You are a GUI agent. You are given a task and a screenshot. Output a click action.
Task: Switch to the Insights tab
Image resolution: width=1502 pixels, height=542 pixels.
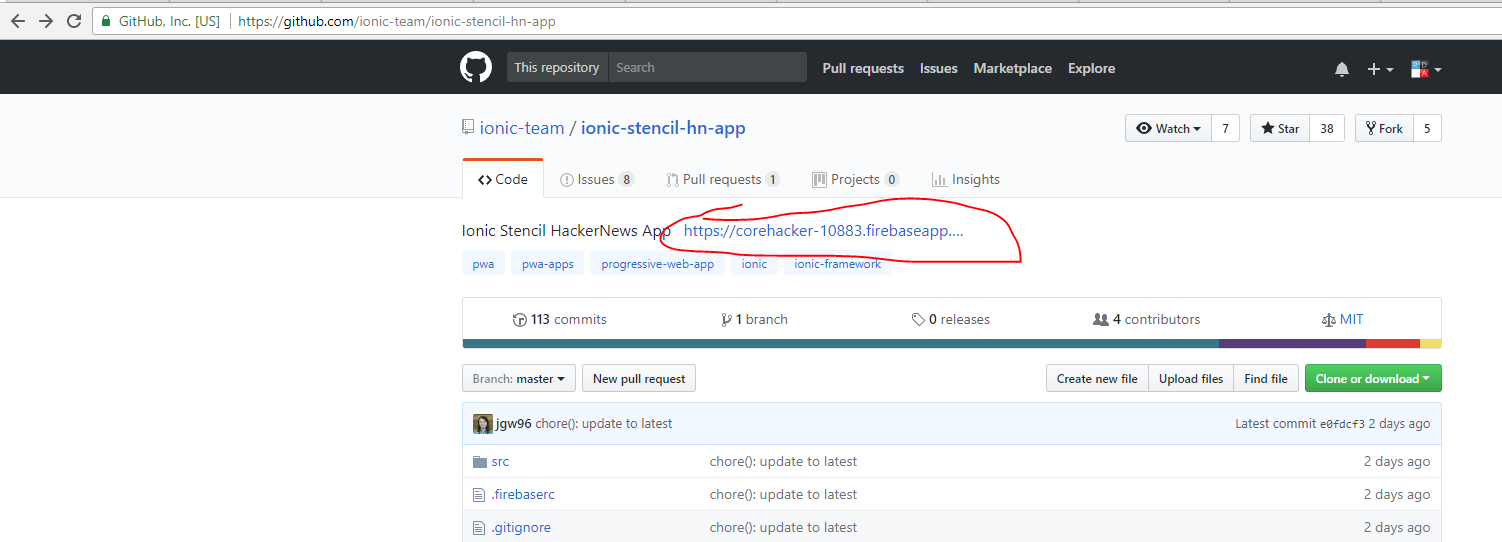965,179
